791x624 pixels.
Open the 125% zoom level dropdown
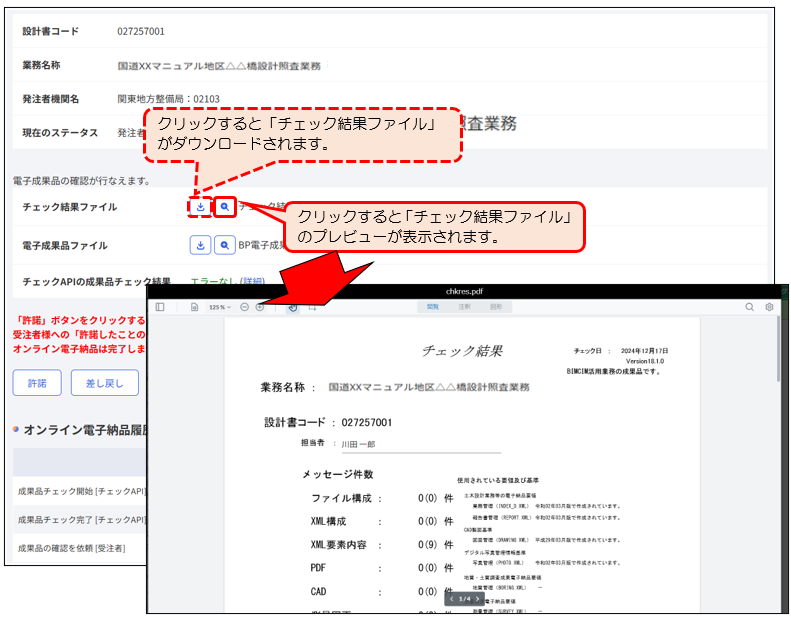219,307
